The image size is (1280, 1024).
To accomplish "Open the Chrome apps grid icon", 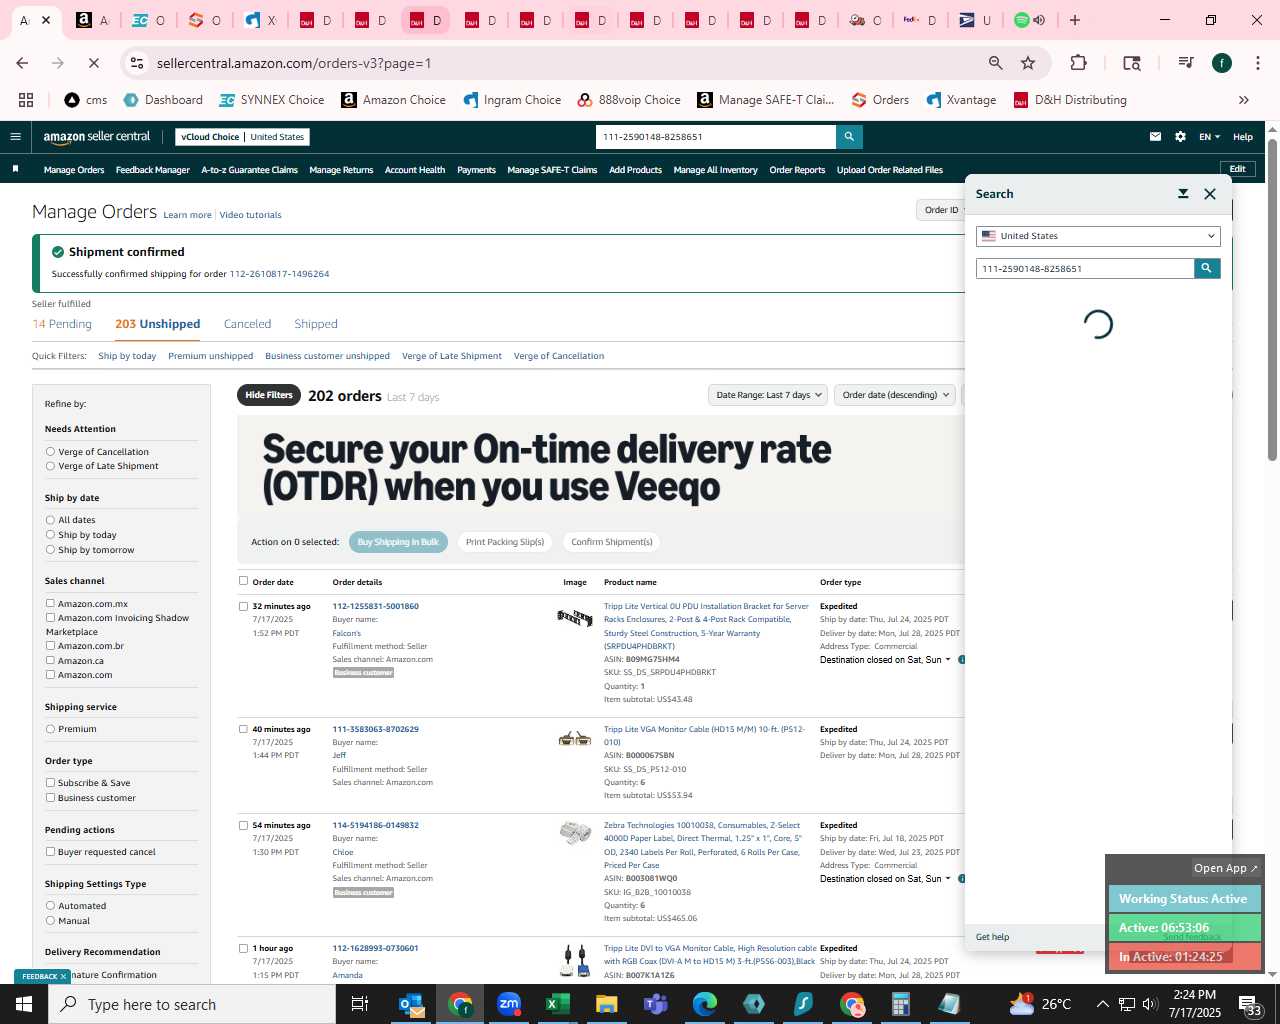I will 26,100.
